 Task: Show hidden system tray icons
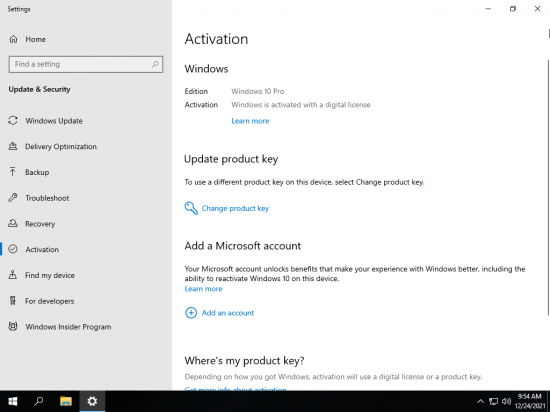481,401
